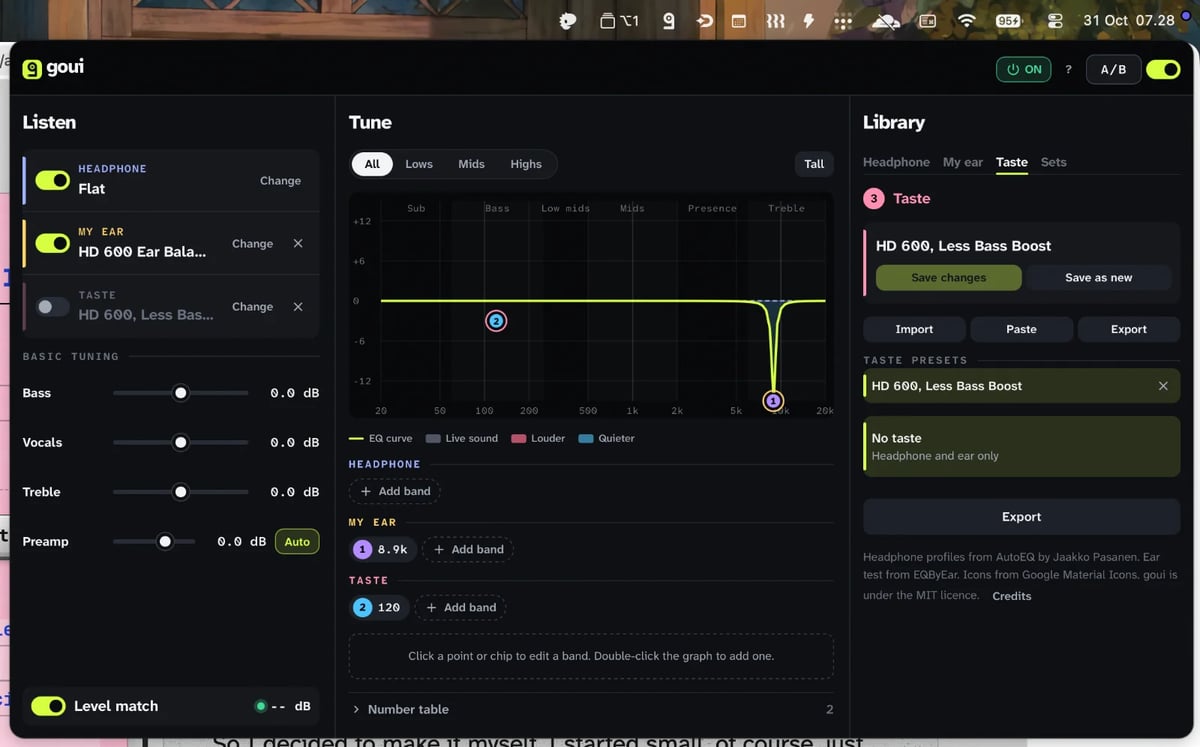Click Save as new
The image size is (1200, 747).
[x=1099, y=278]
